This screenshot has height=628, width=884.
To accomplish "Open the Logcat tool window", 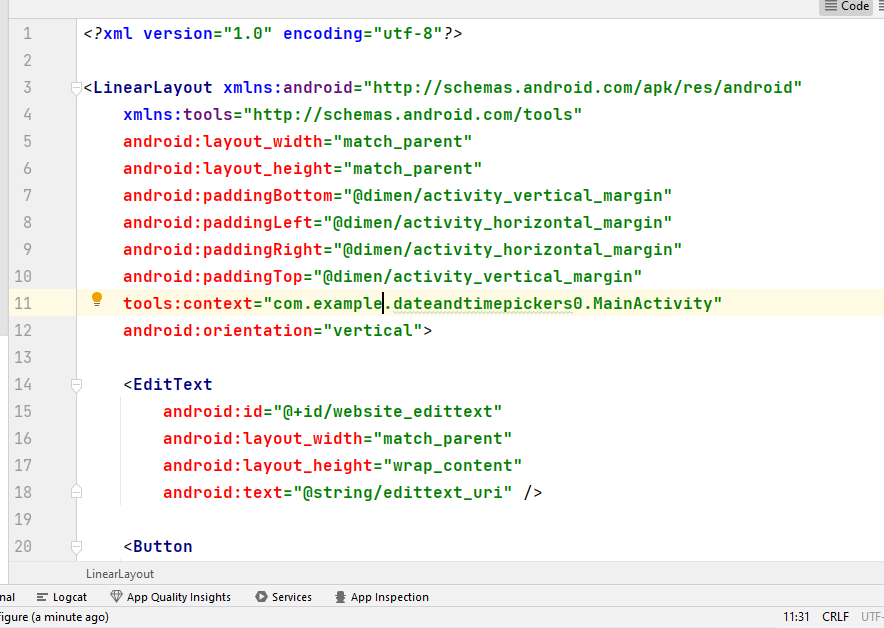I will 61,597.
